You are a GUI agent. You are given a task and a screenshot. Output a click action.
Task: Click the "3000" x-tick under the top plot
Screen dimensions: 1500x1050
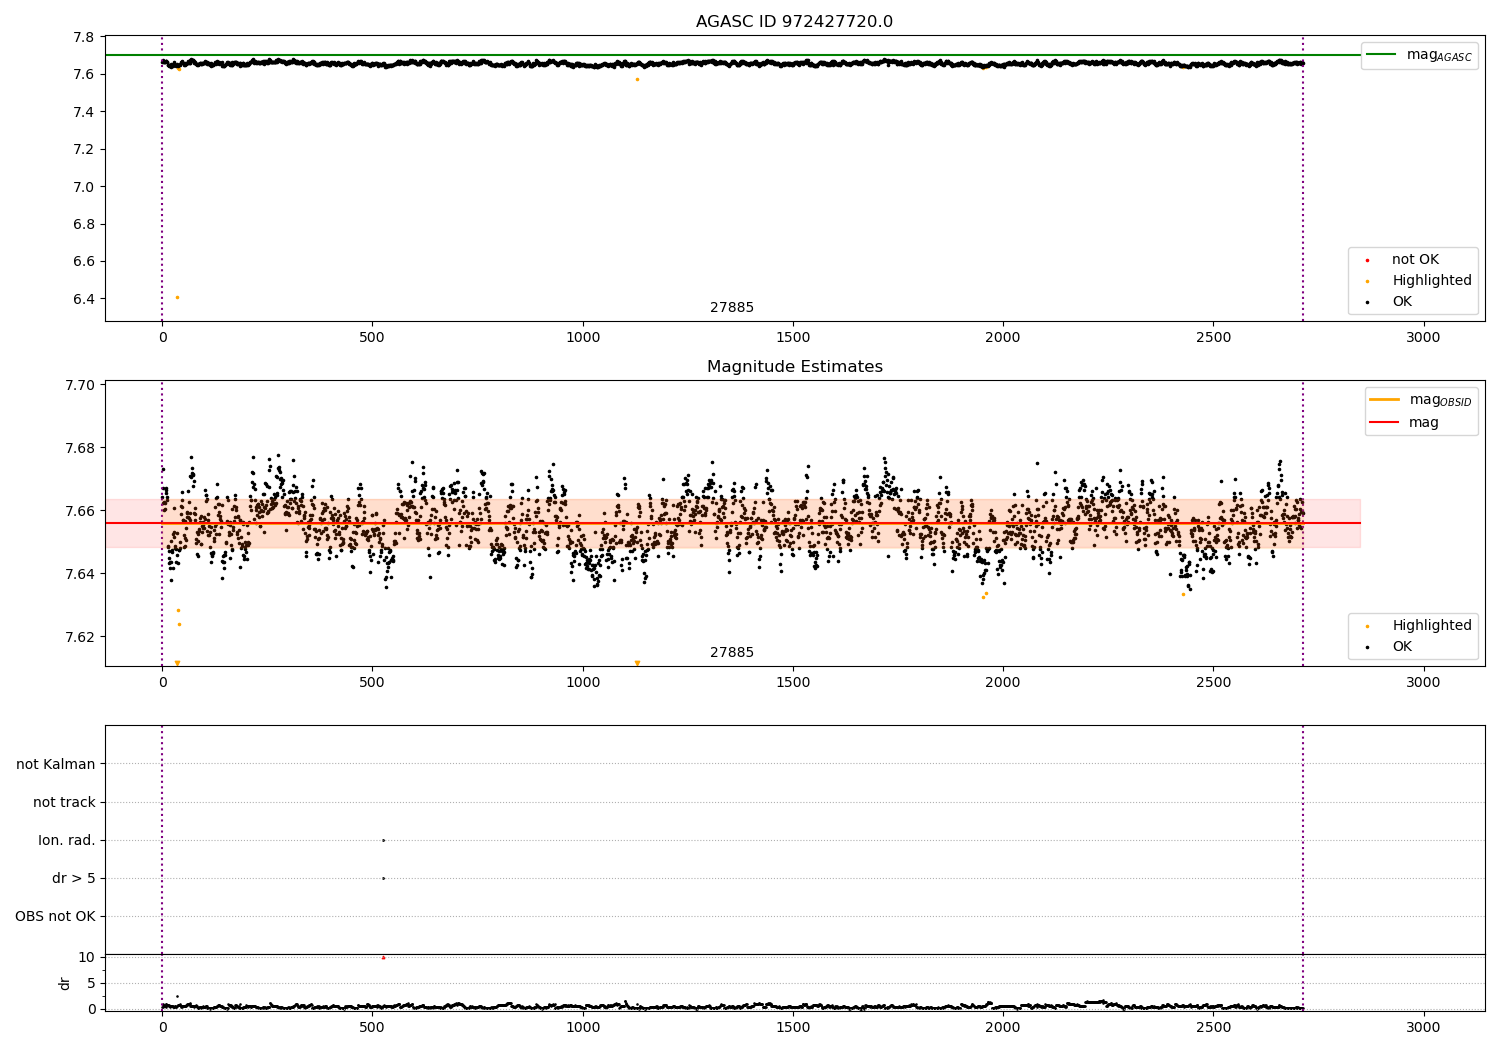click(x=1423, y=338)
